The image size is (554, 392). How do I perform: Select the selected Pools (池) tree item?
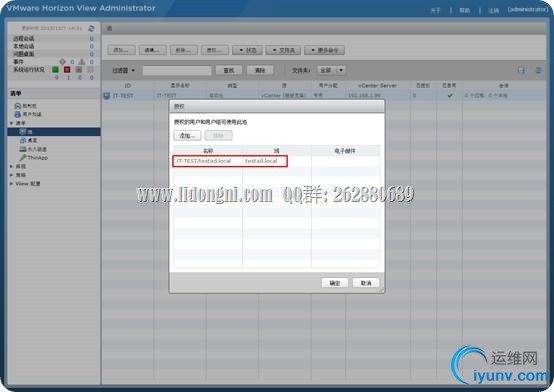click(x=54, y=132)
